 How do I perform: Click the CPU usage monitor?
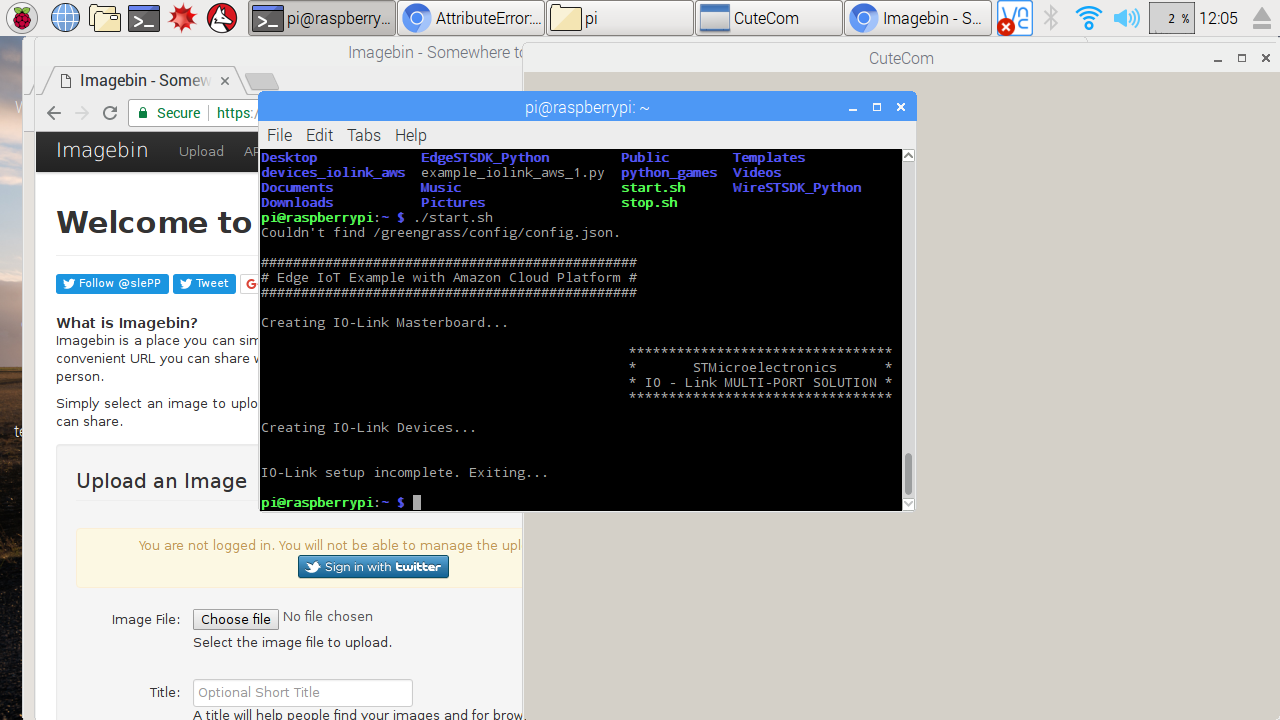1172,18
